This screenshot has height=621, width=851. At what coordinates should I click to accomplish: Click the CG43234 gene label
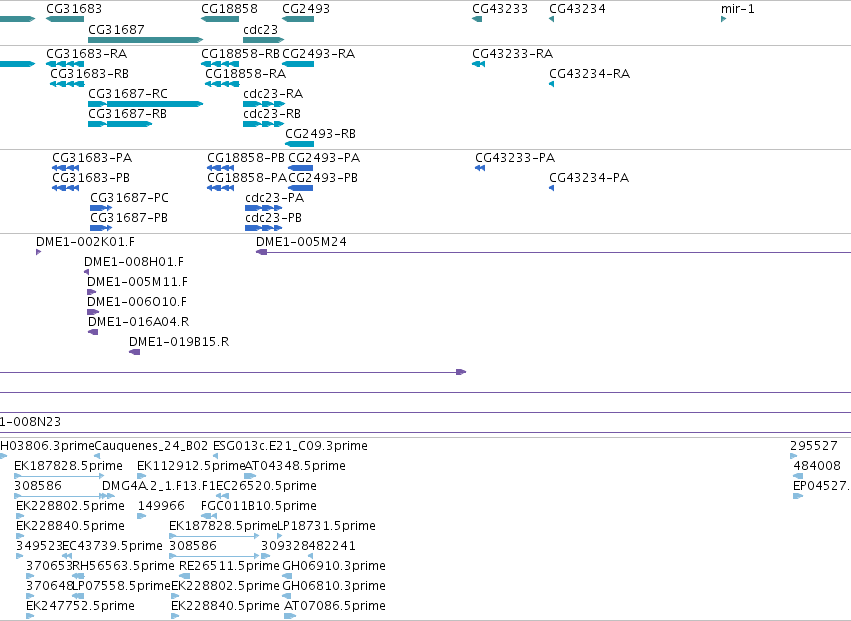577,9
